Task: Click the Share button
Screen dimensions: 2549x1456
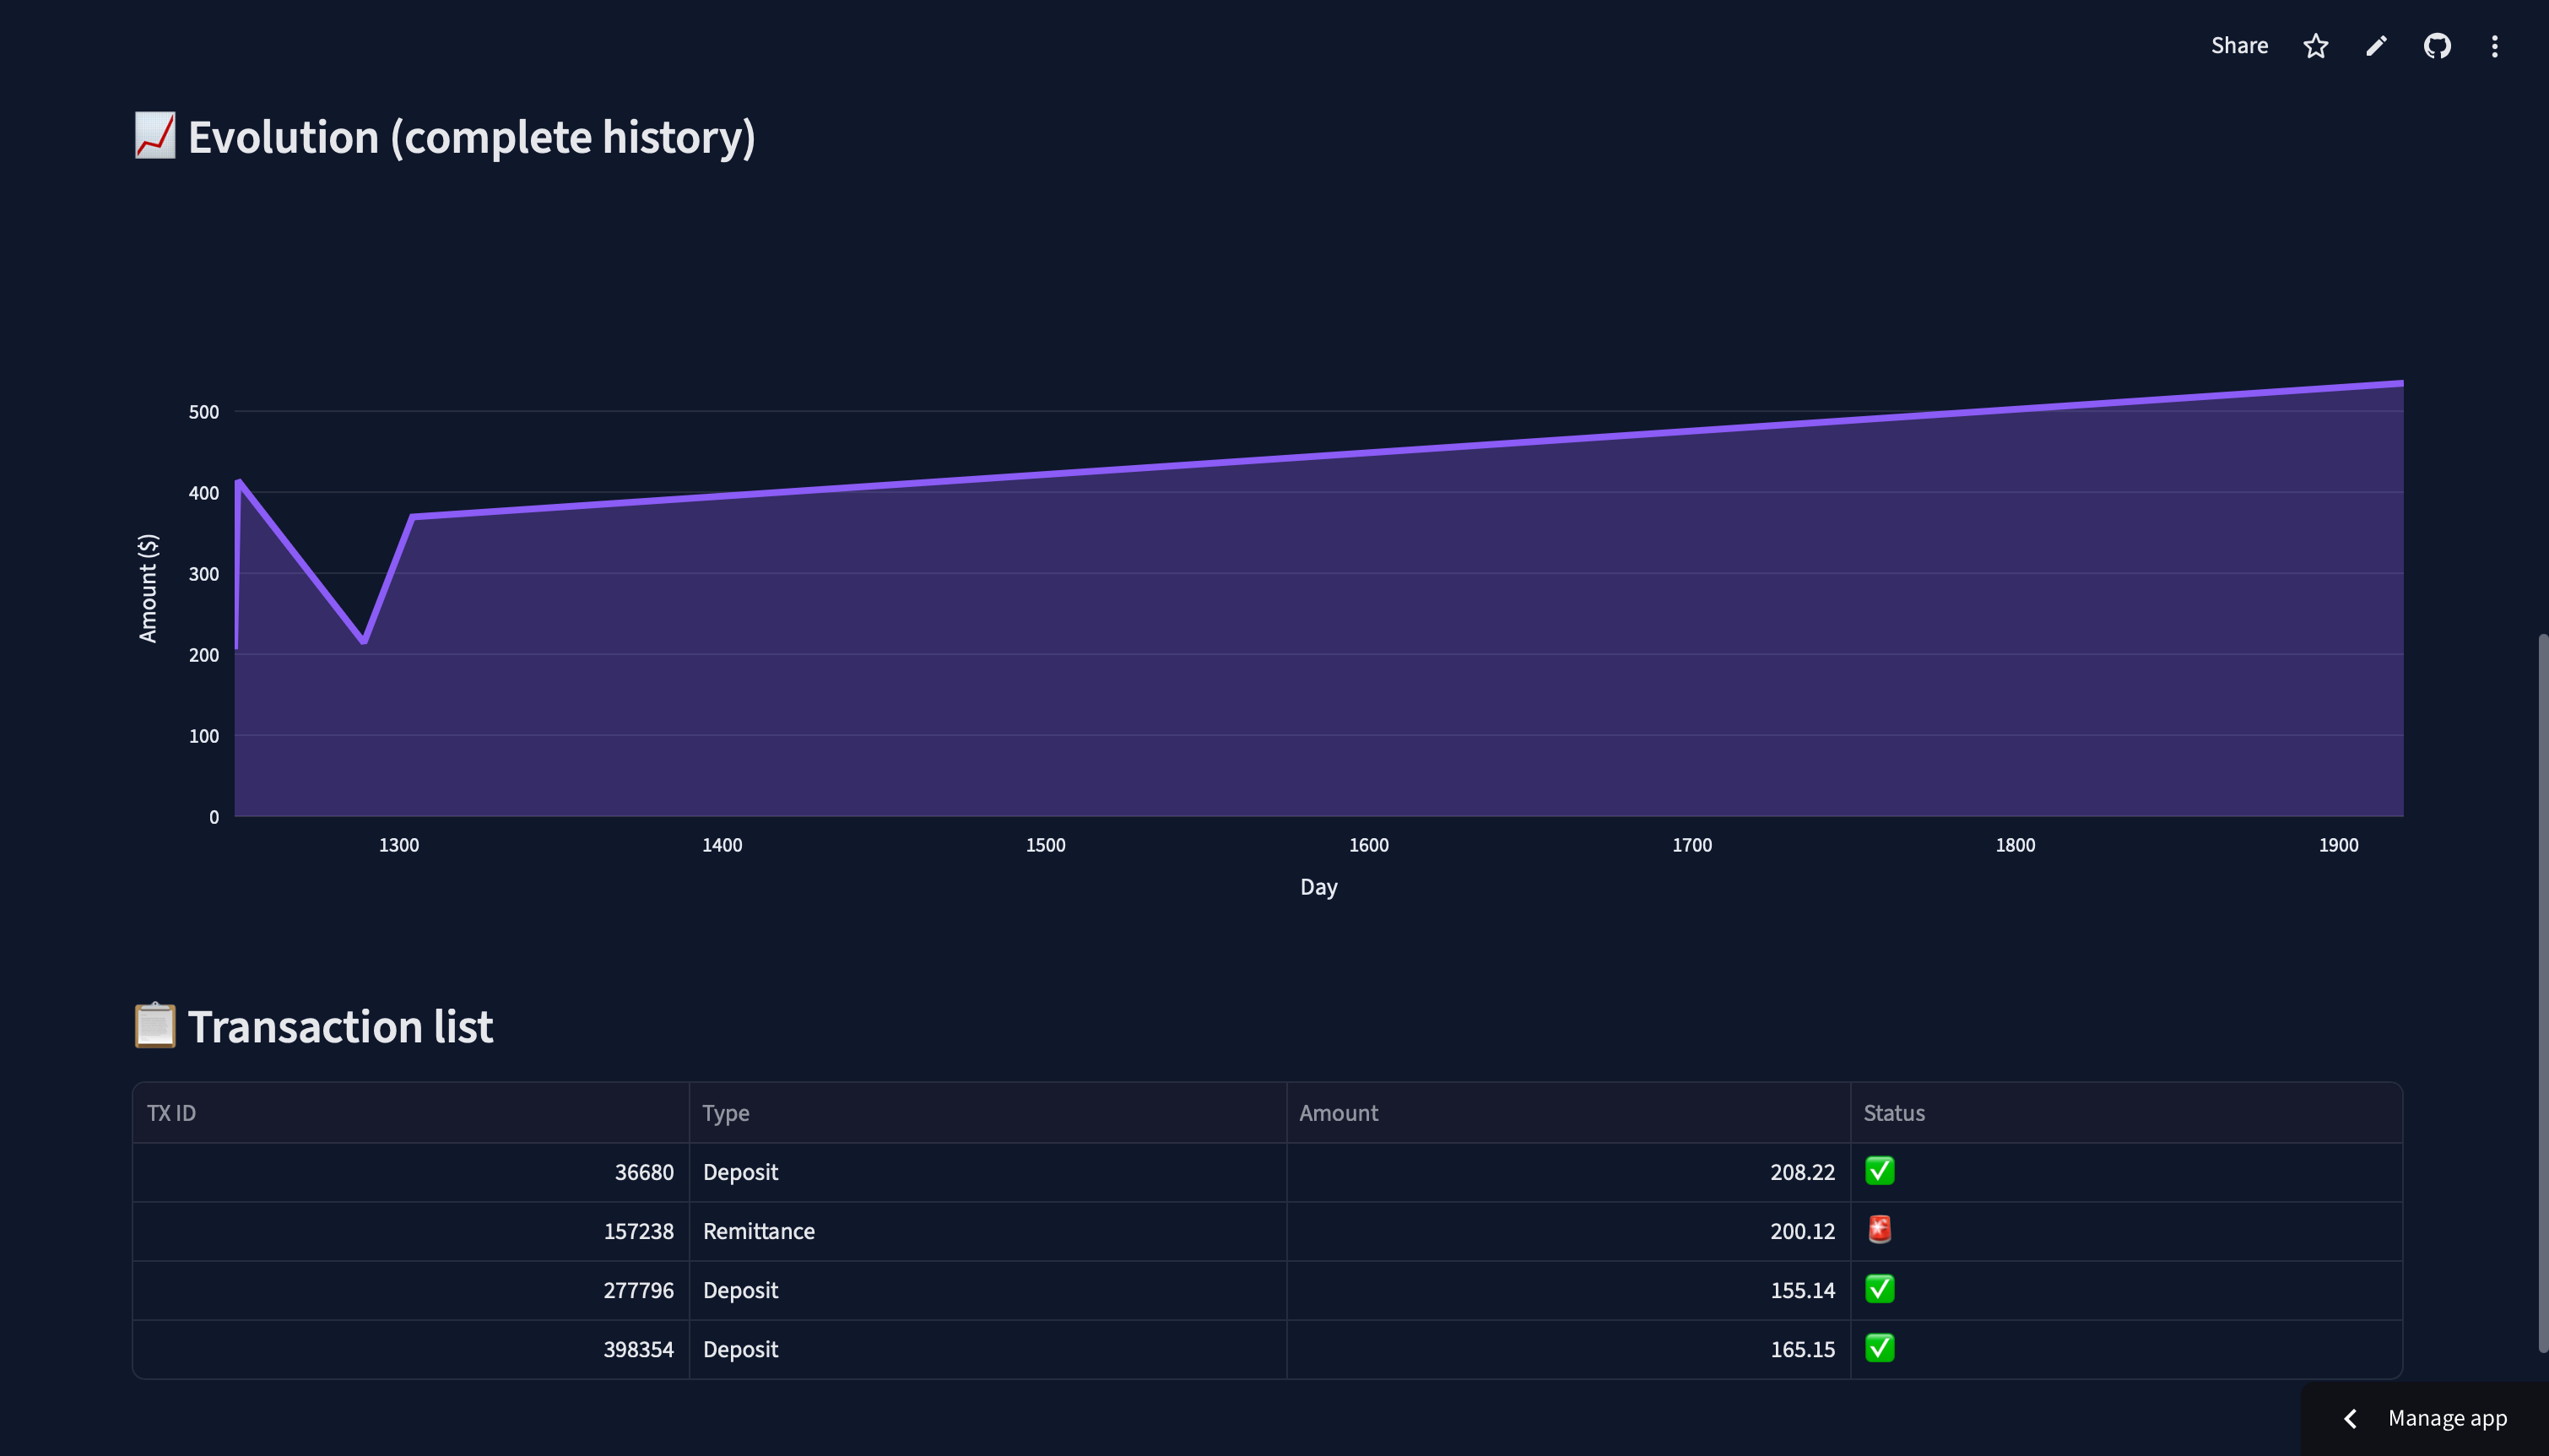Action: (x=2239, y=46)
